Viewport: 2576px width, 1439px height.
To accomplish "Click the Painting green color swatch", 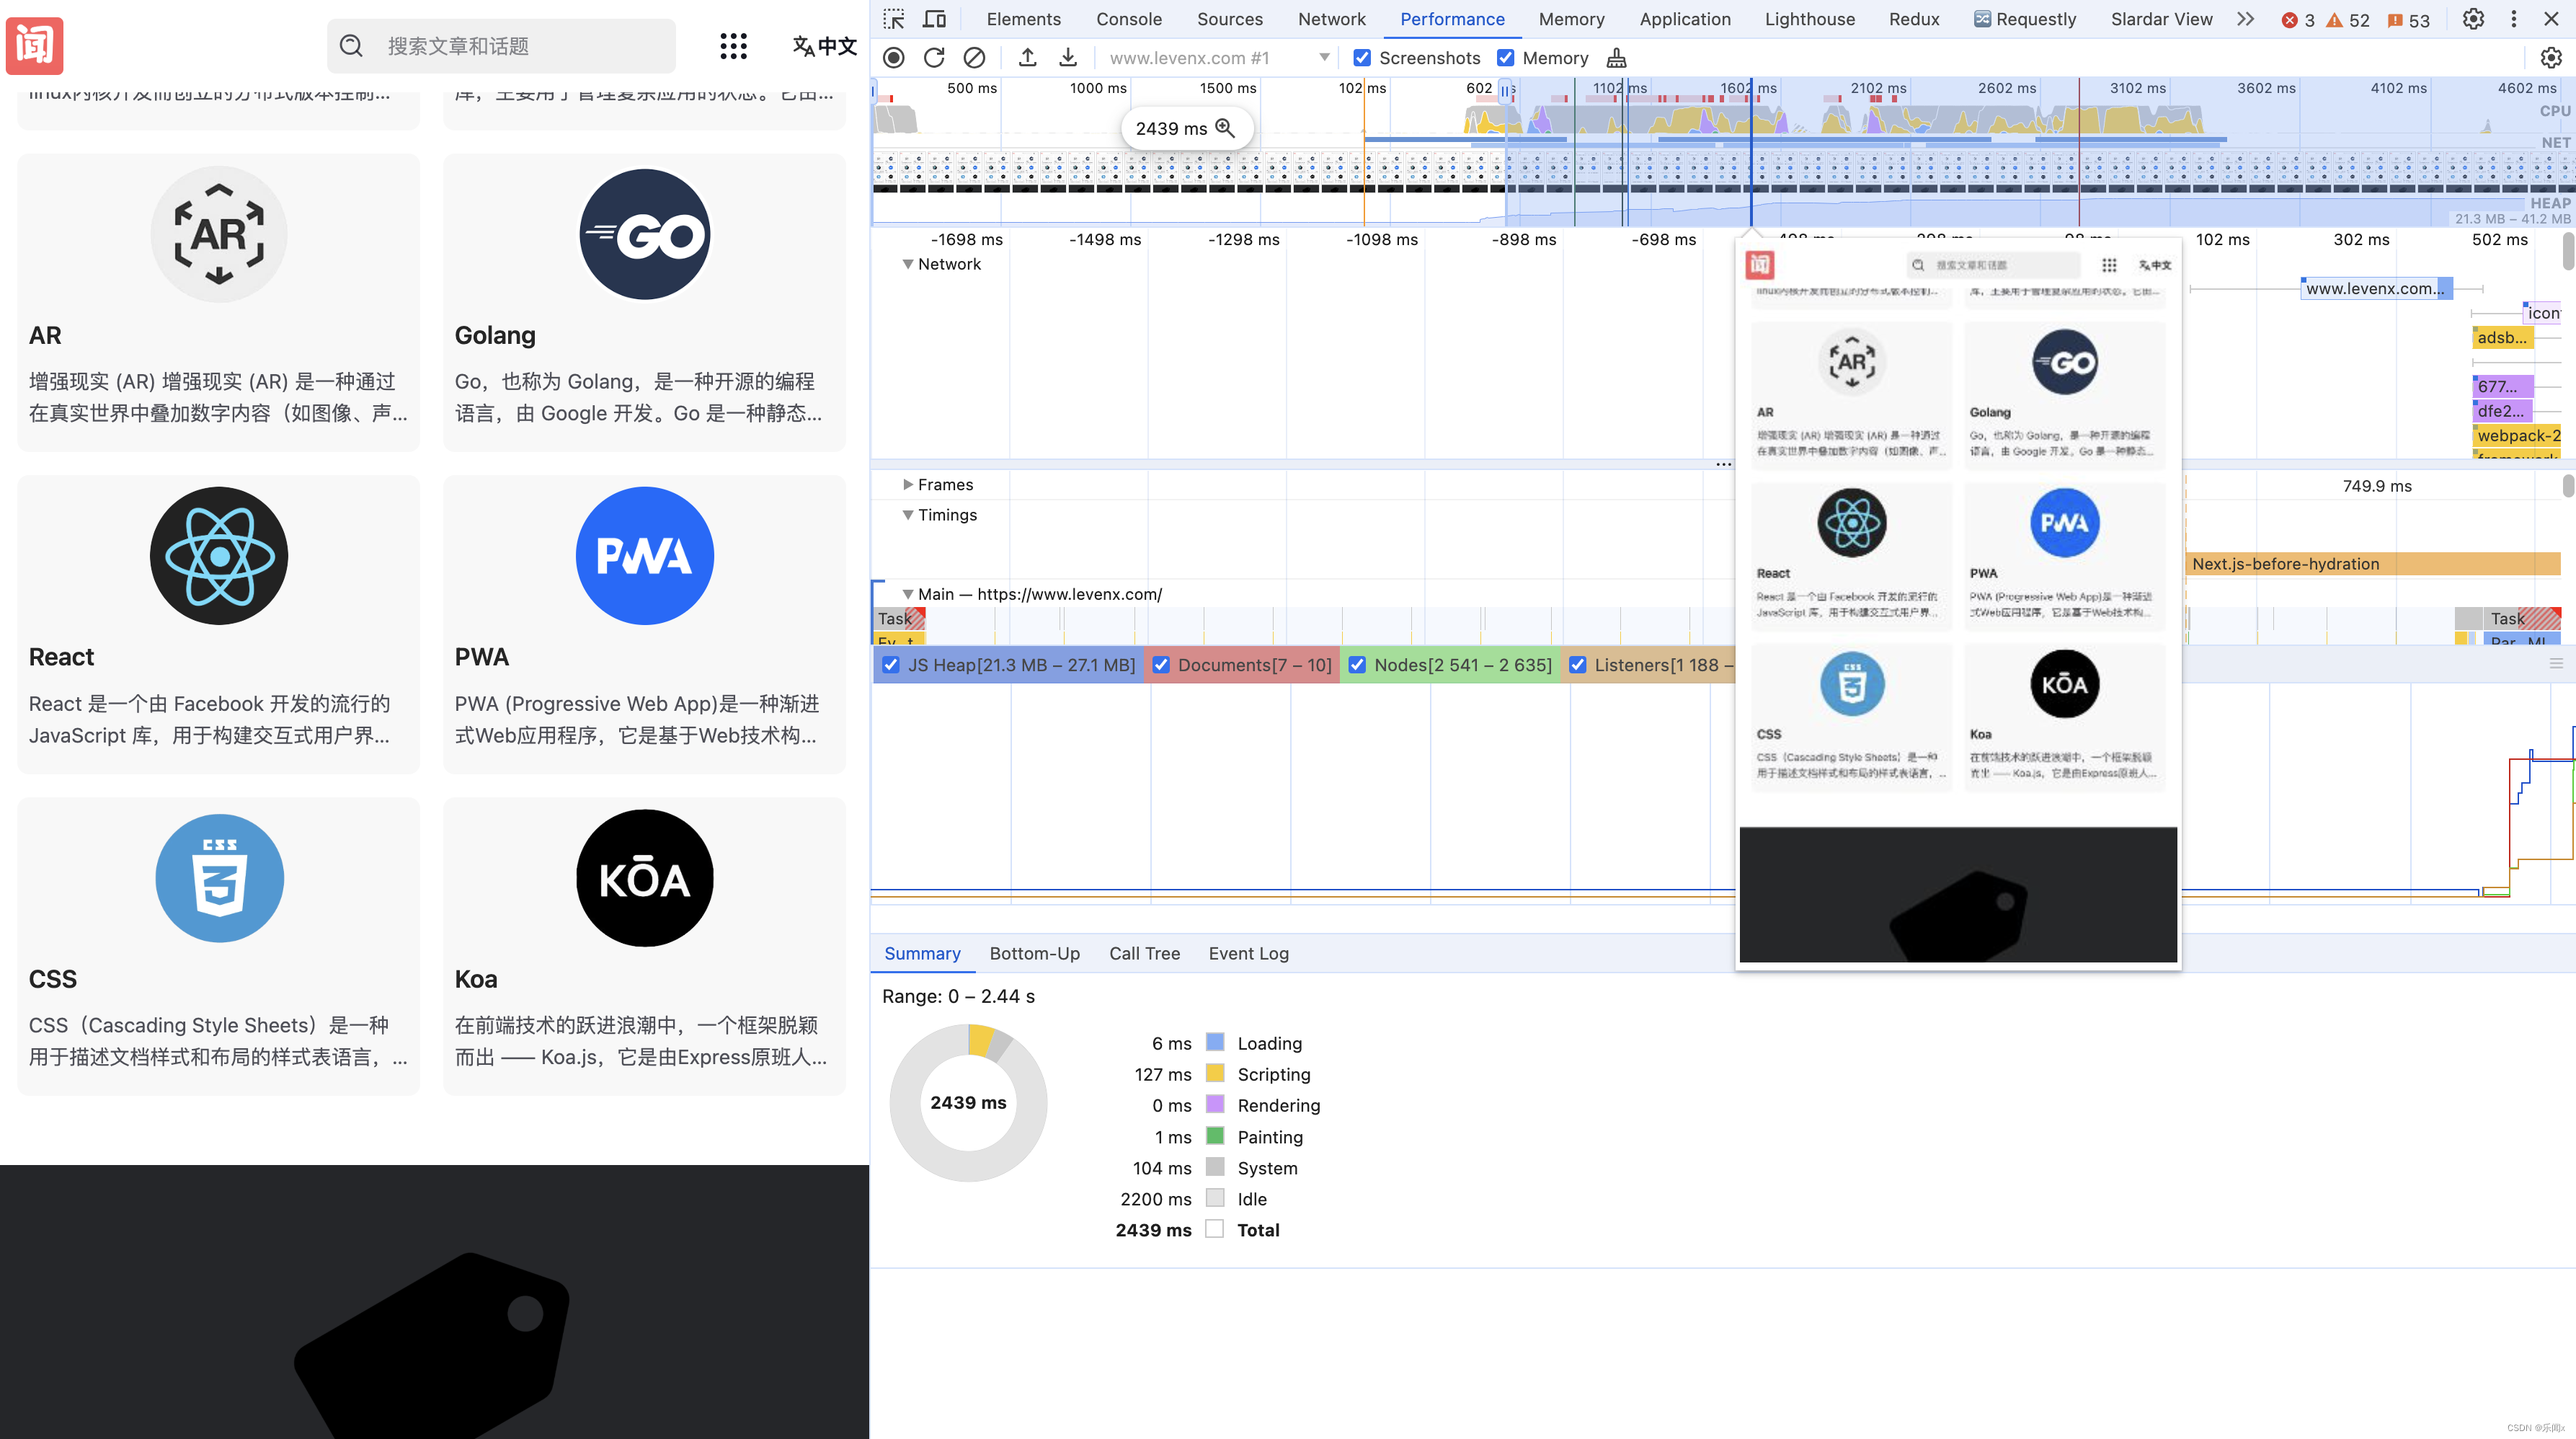I will [1215, 1136].
